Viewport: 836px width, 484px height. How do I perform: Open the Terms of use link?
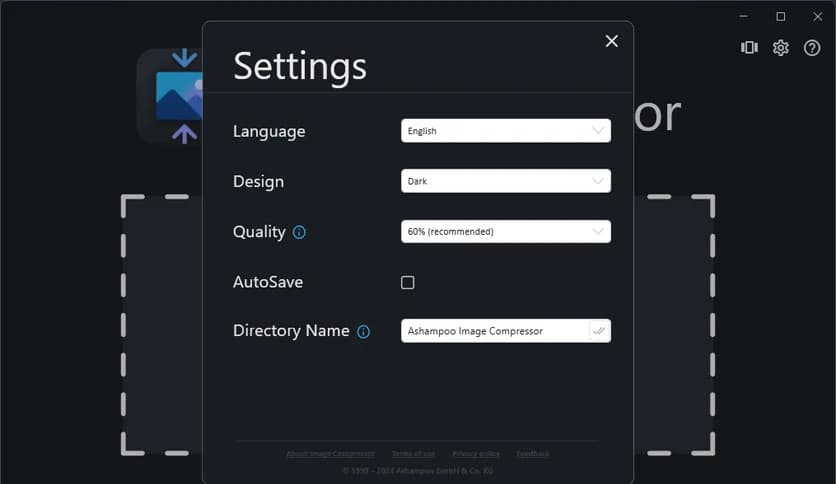pos(413,454)
